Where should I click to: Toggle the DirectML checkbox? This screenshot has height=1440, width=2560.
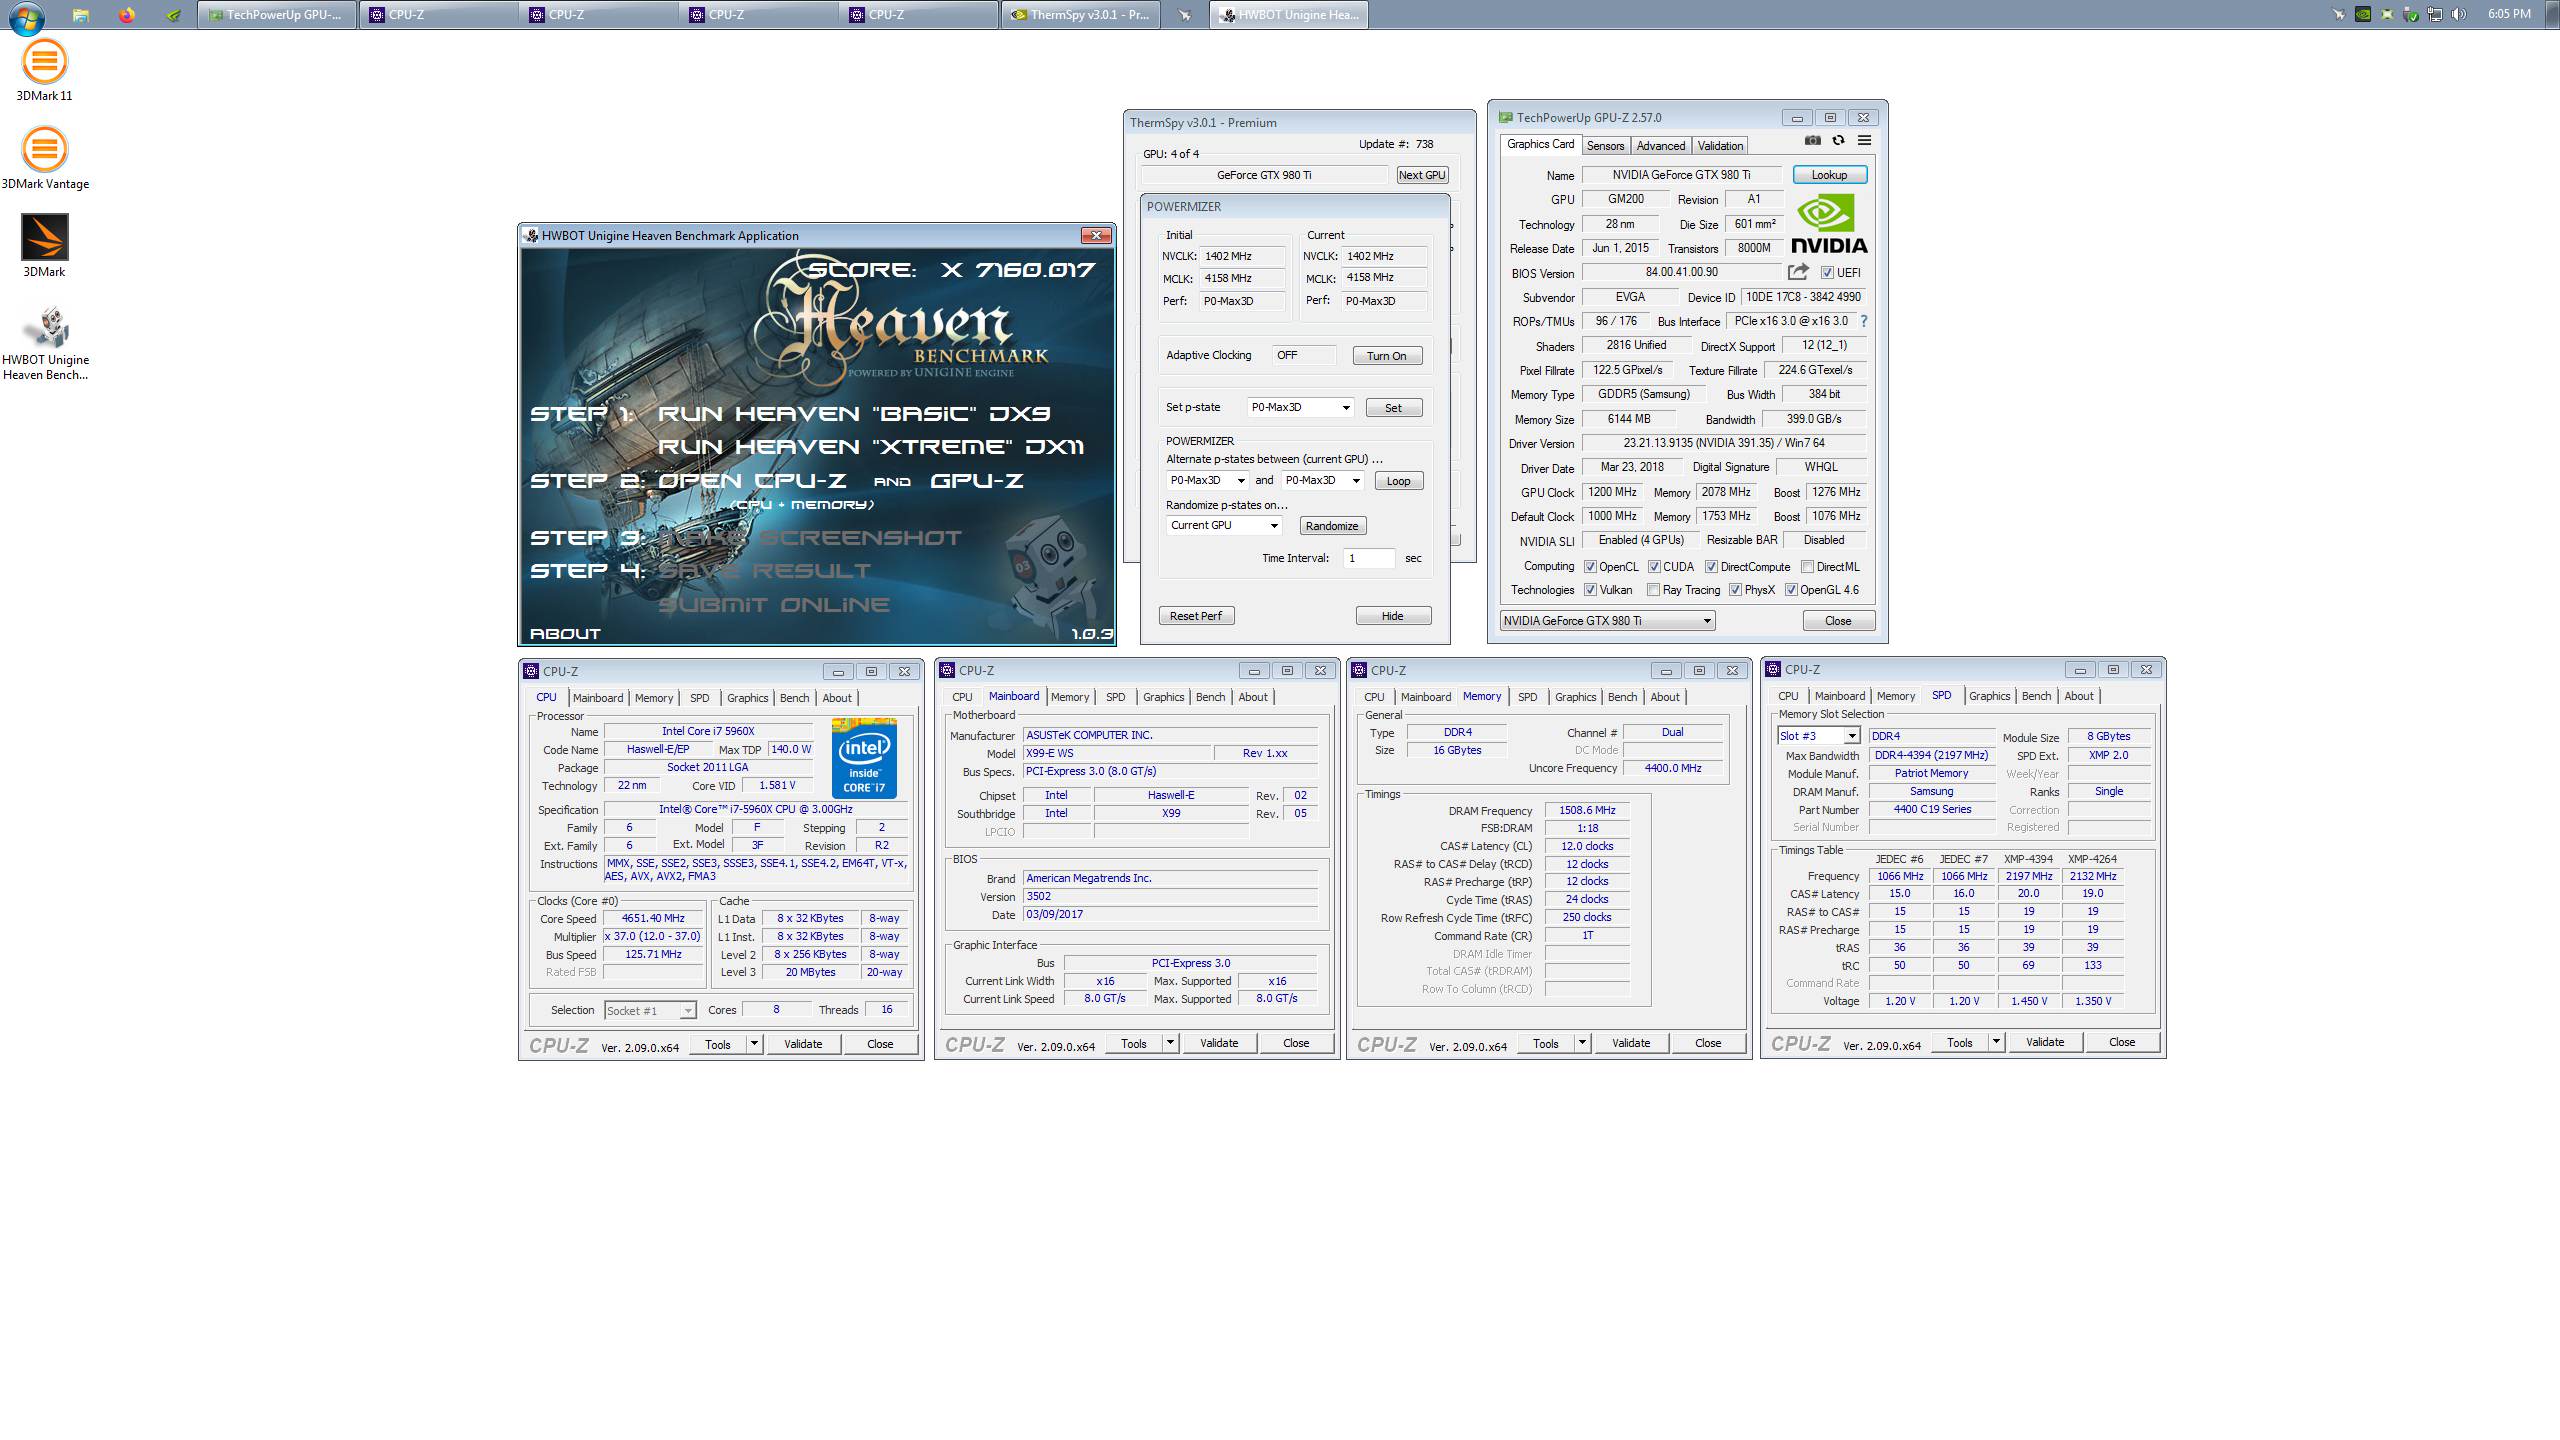coord(1807,567)
